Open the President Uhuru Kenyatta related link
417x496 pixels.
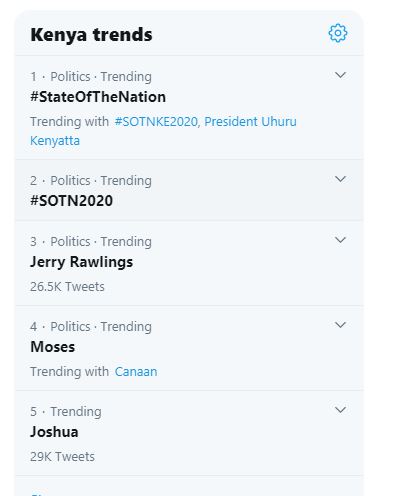(x=163, y=131)
